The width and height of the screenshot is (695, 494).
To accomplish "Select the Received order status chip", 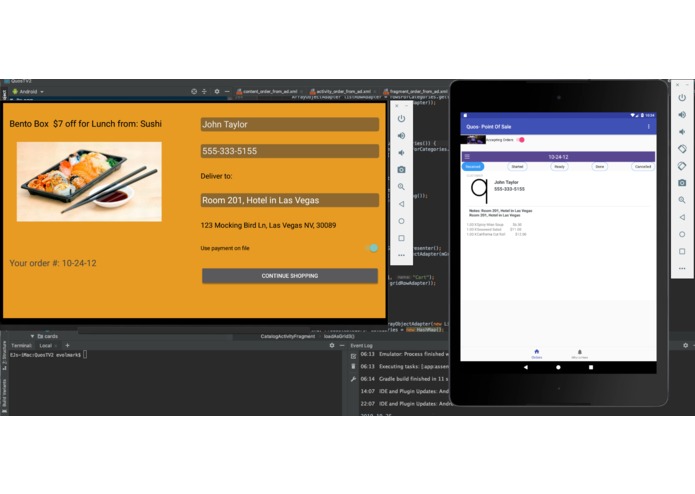I will point(473,167).
